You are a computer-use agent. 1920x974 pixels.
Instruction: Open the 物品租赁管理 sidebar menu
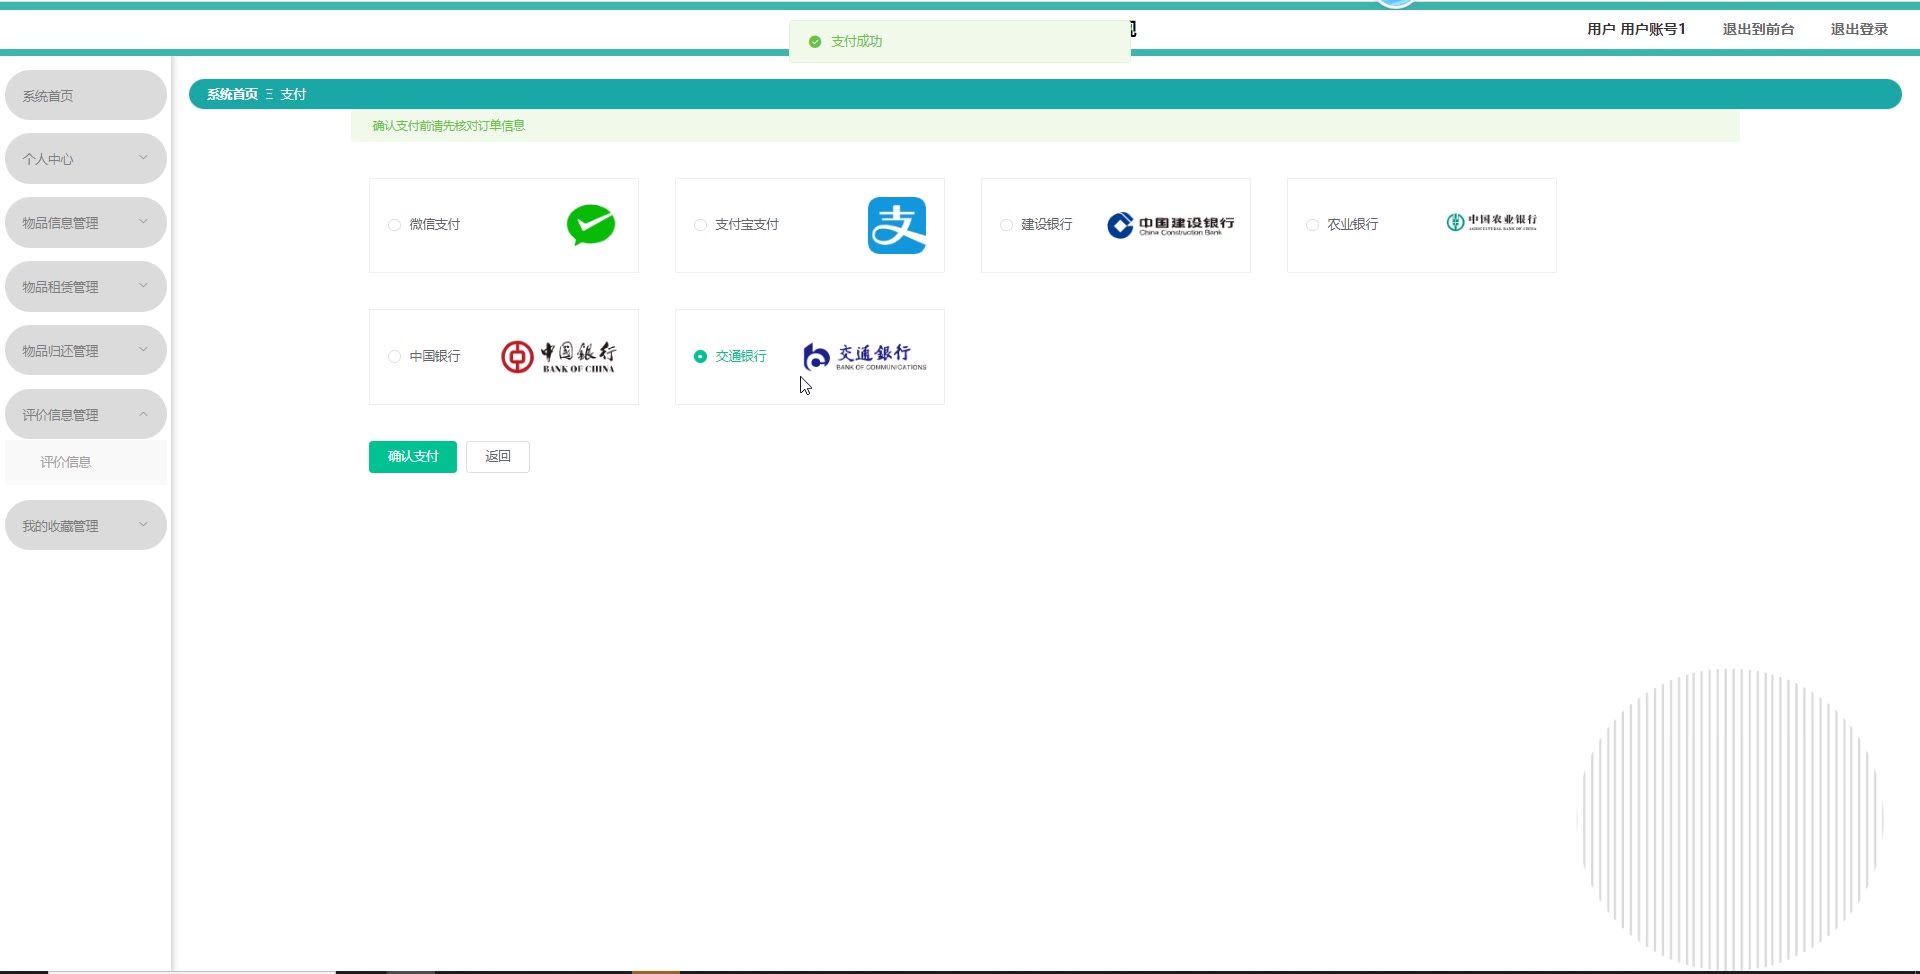[x=86, y=287]
